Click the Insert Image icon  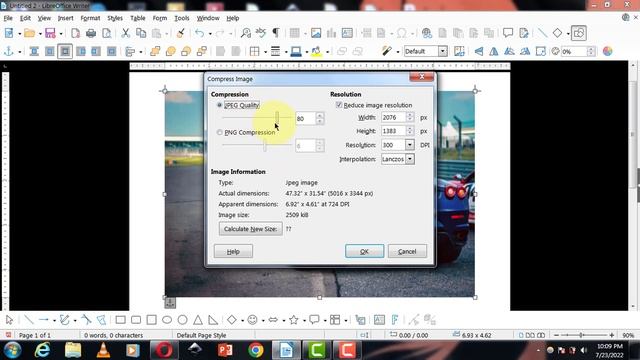click(x=316, y=33)
